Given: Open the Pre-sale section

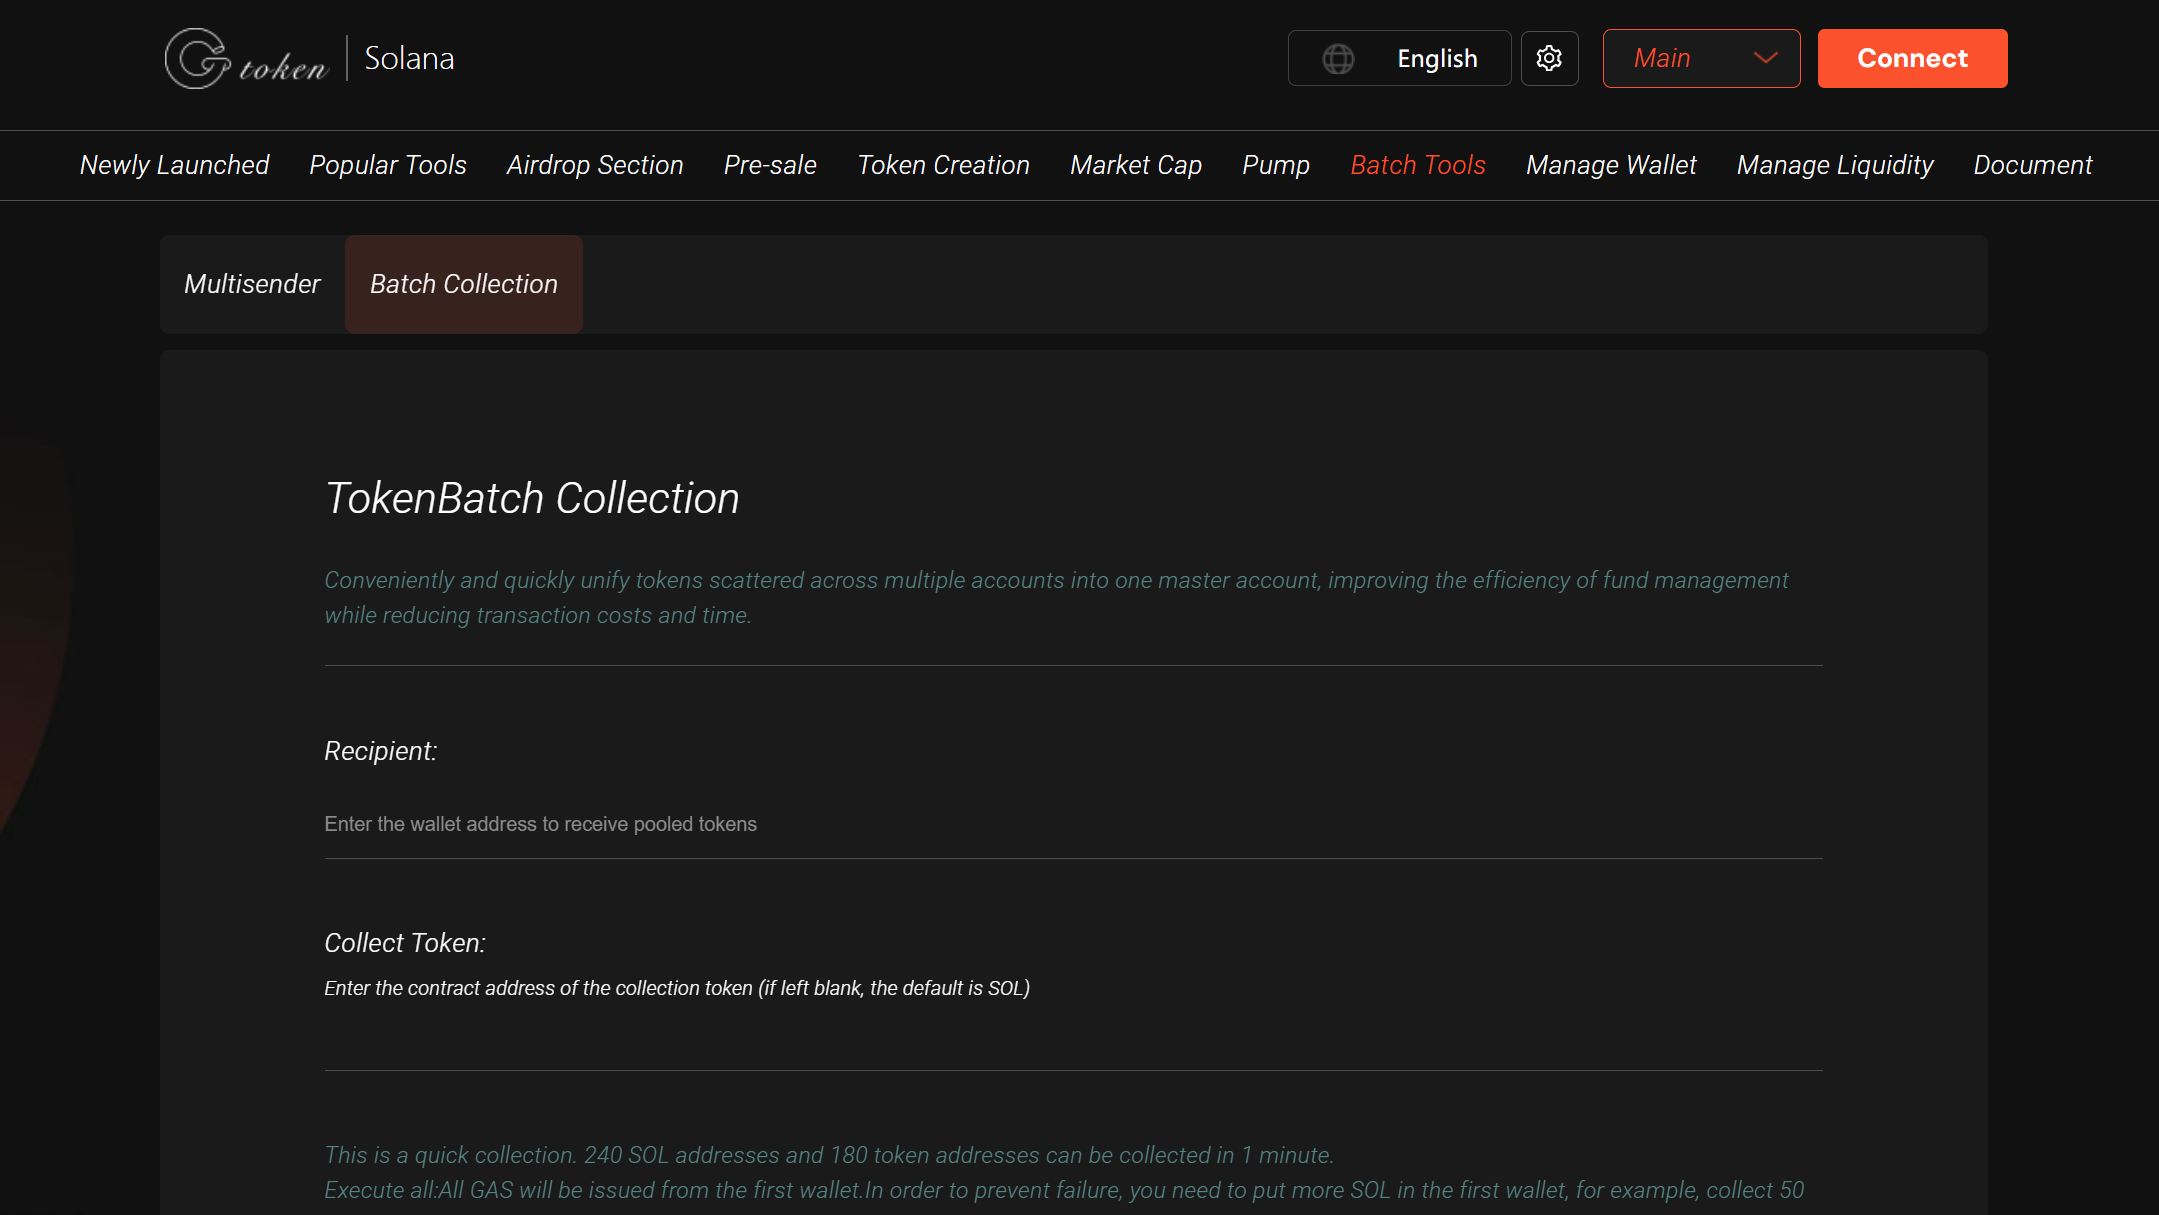Looking at the screenshot, I should tap(769, 165).
